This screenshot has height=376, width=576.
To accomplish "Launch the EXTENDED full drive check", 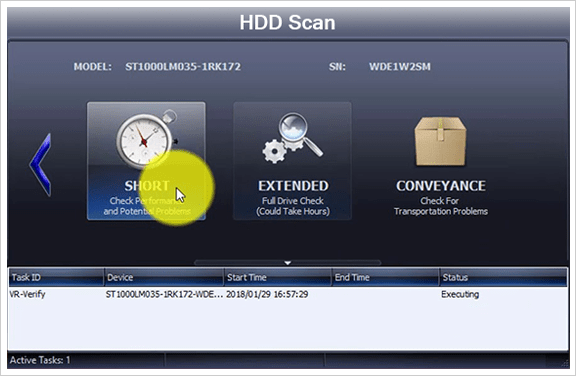I will [292, 161].
